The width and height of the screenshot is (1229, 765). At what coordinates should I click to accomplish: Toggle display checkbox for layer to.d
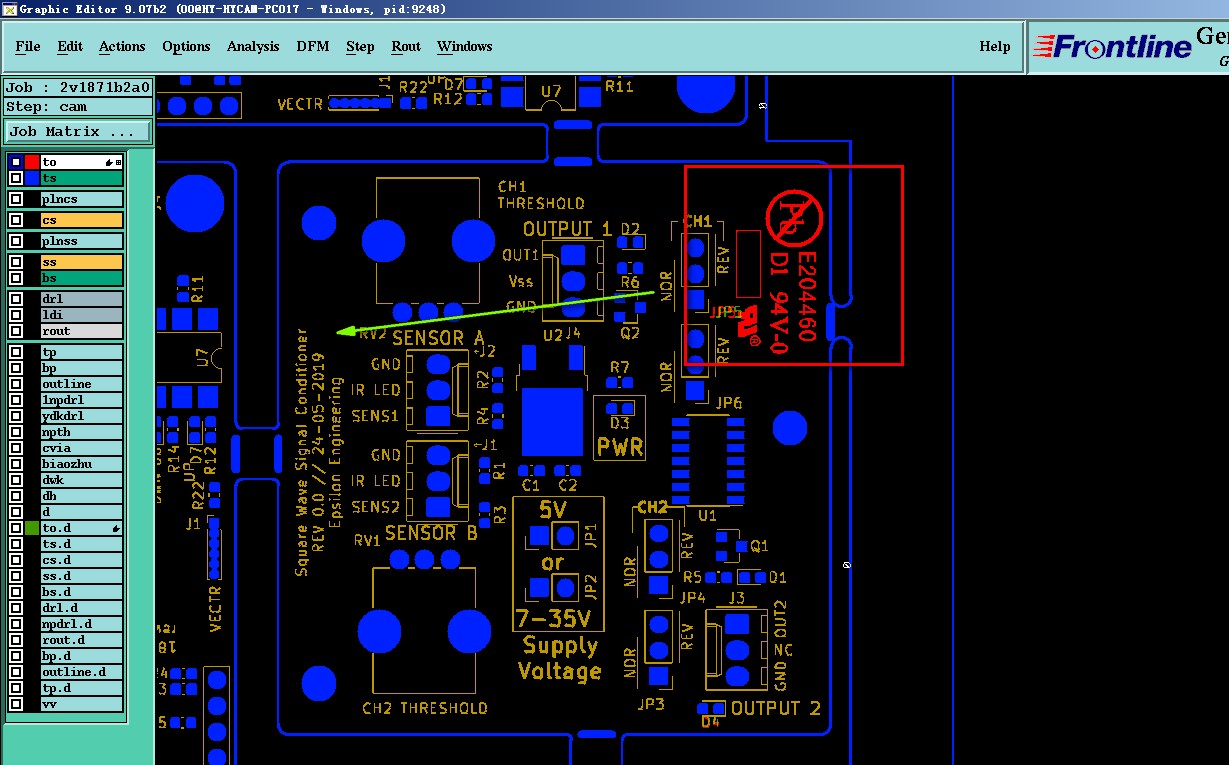[x=16, y=528]
